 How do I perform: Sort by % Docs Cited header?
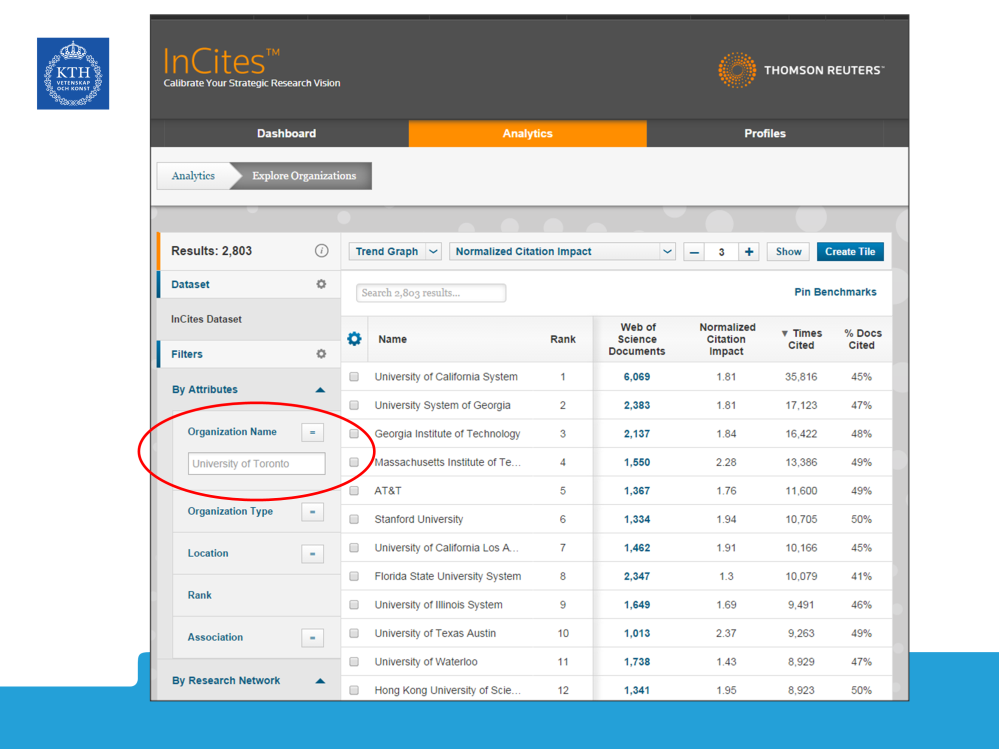point(862,339)
